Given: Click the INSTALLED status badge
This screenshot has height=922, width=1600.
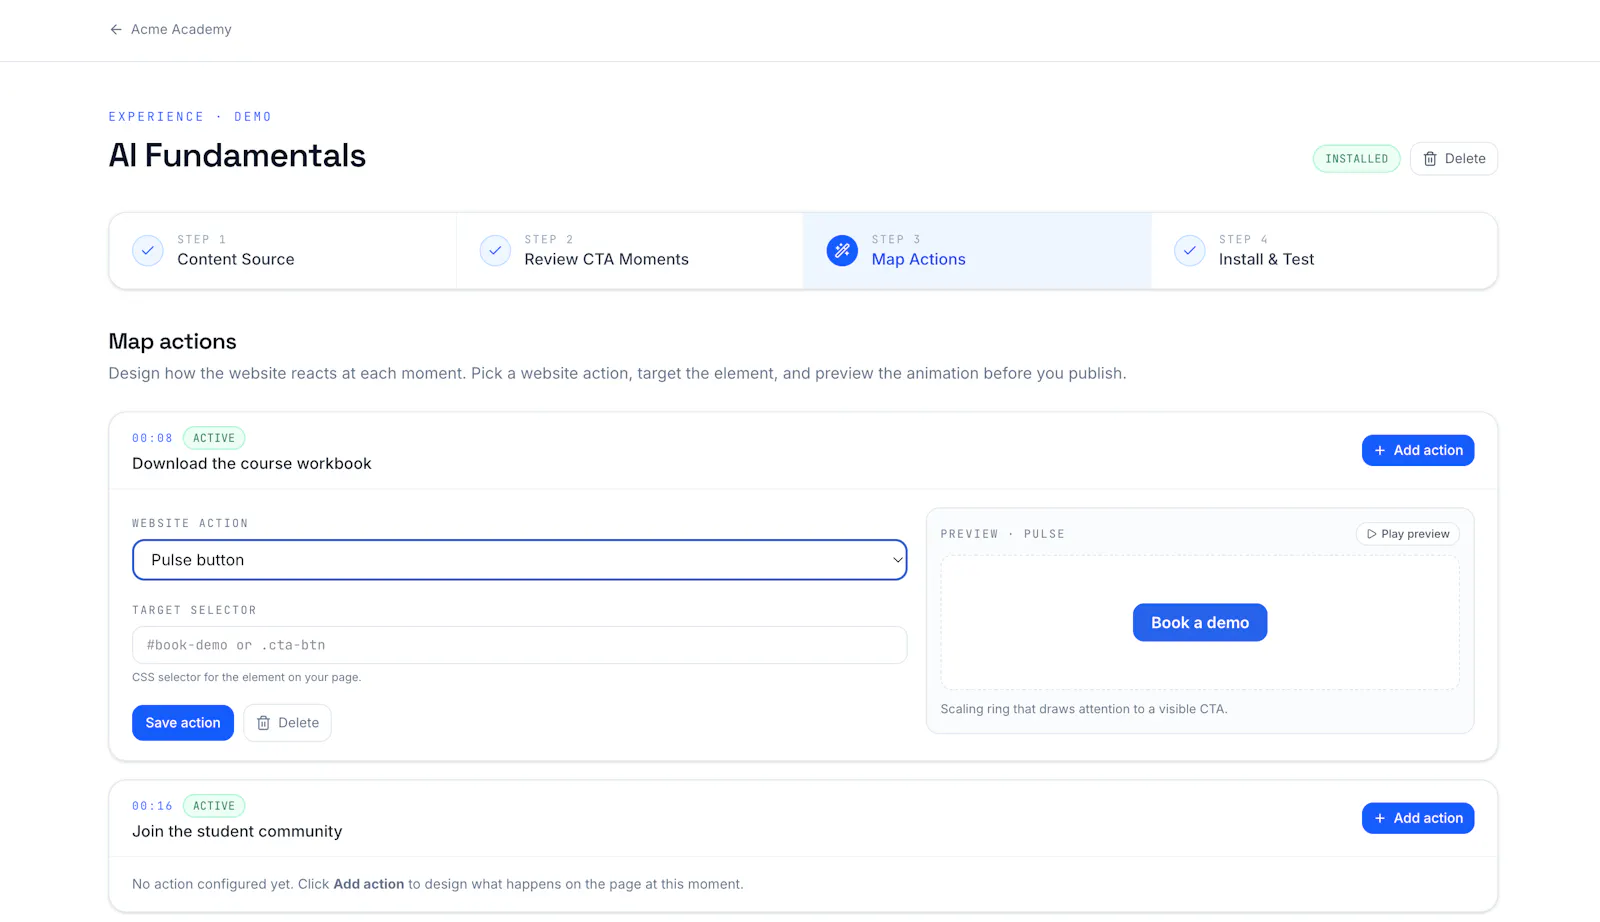Looking at the screenshot, I should click(x=1356, y=159).
